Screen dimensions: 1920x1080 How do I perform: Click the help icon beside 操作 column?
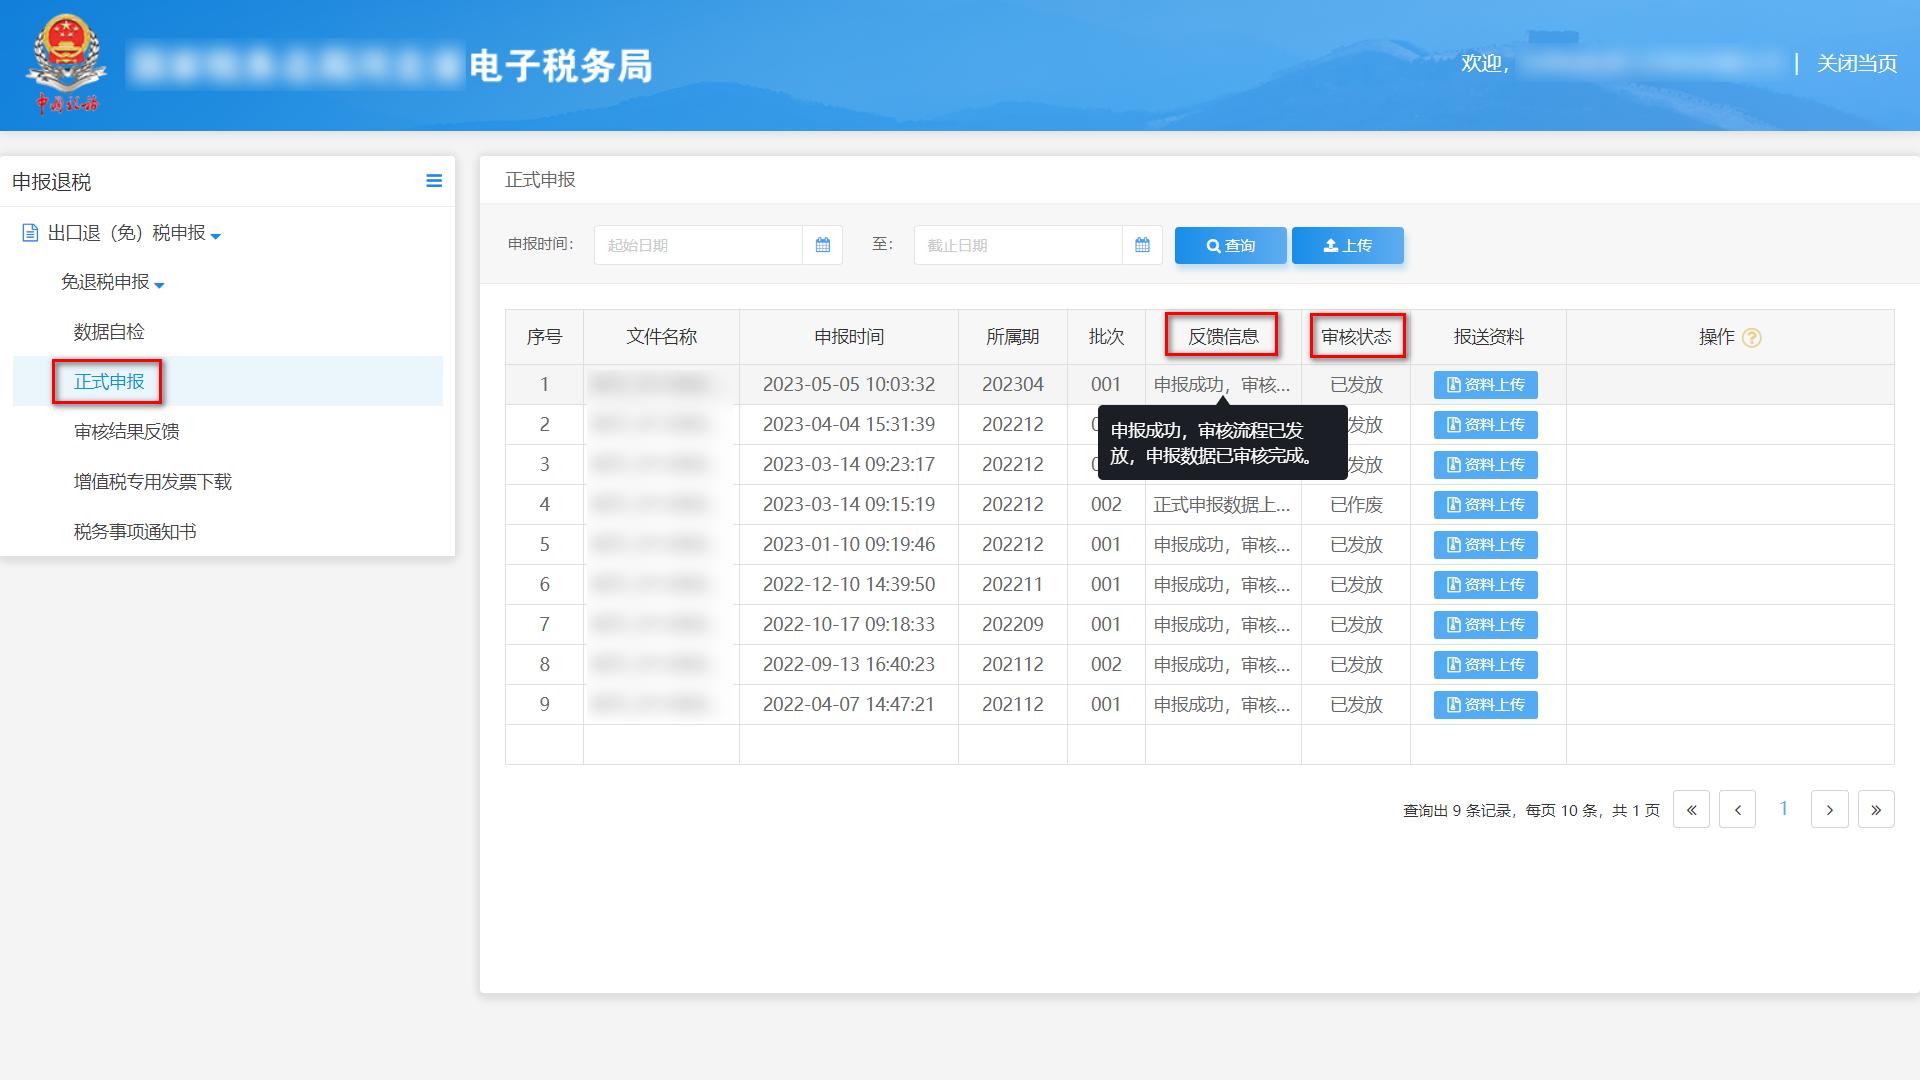point(1750,337)
